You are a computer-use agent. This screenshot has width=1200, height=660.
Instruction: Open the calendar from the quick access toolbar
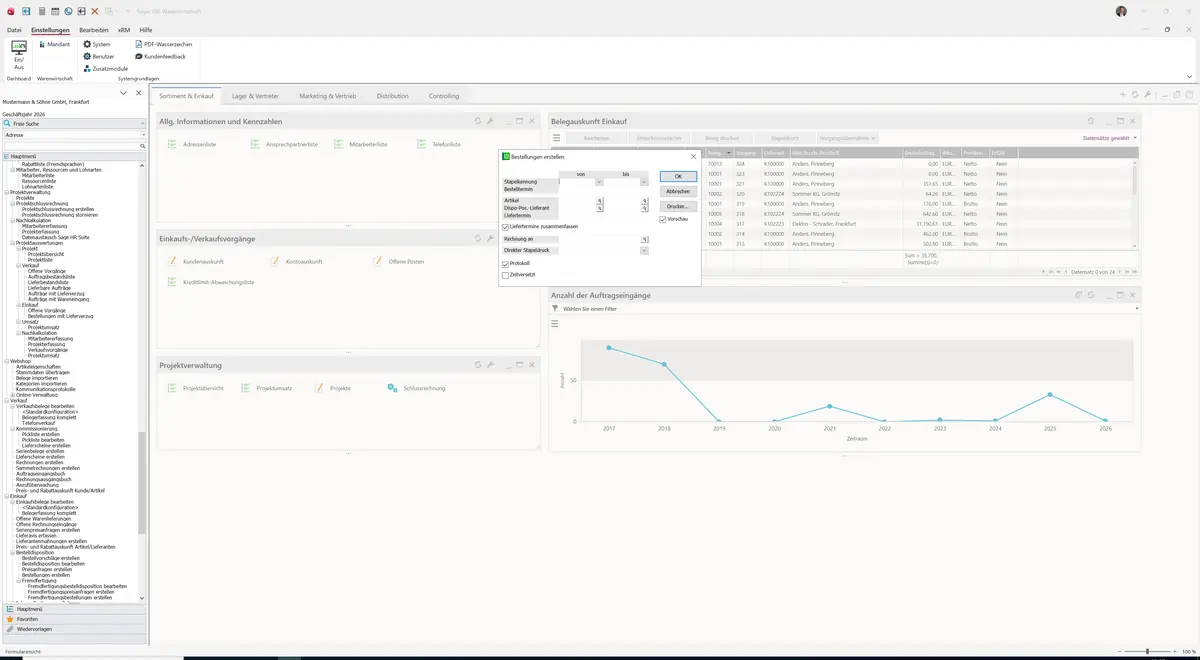(x=54, y=11)
